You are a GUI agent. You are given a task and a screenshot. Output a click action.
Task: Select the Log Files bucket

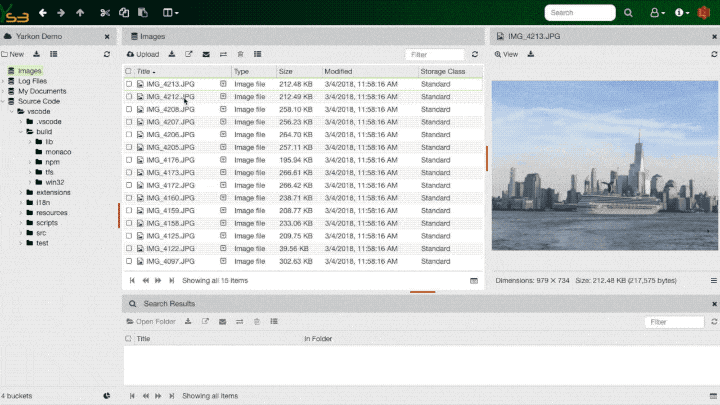pos(32,81)
